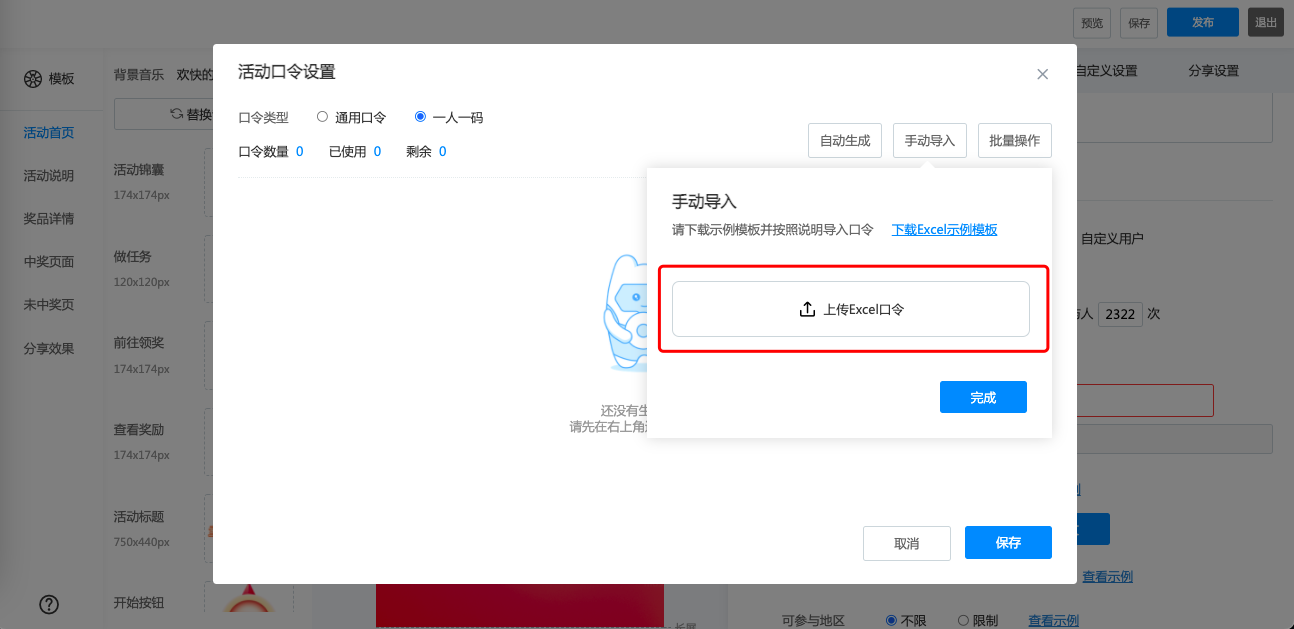This screenshot has height=629, width=1294.
Task: Choose 限制 for 可参与地区
Action: pyautogui.click(x=963, y=620)
